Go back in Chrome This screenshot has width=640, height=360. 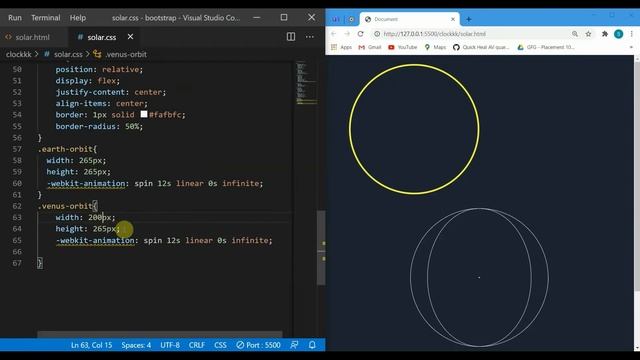point(333,34)
